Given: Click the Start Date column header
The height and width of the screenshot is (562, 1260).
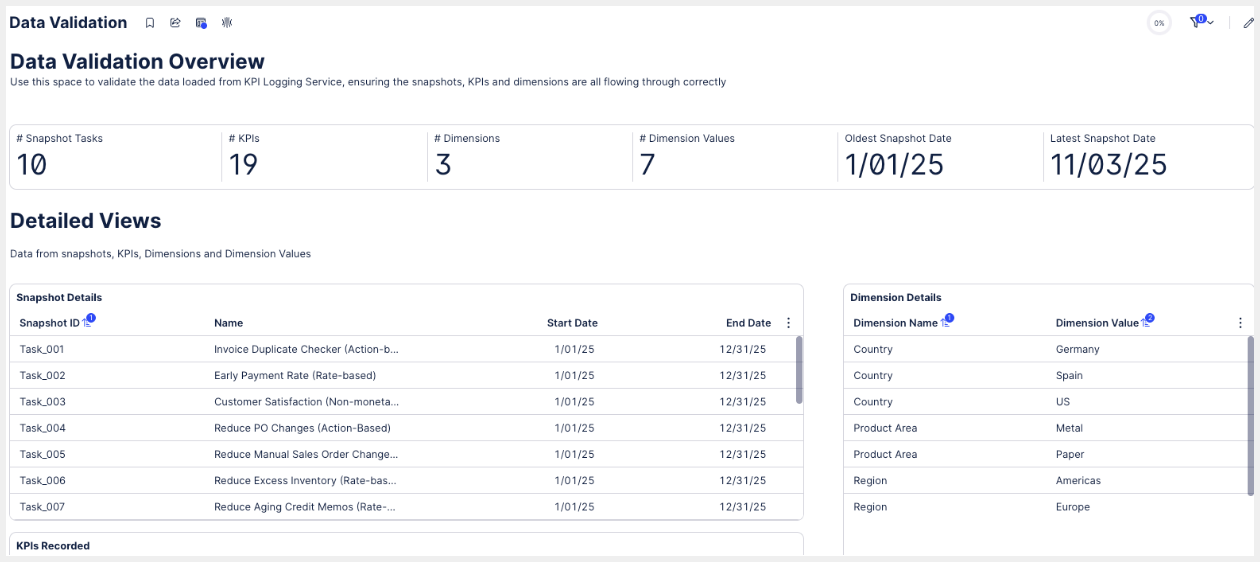Looking at the screenshot, I should pyautogui.click(x=572, y=323).
